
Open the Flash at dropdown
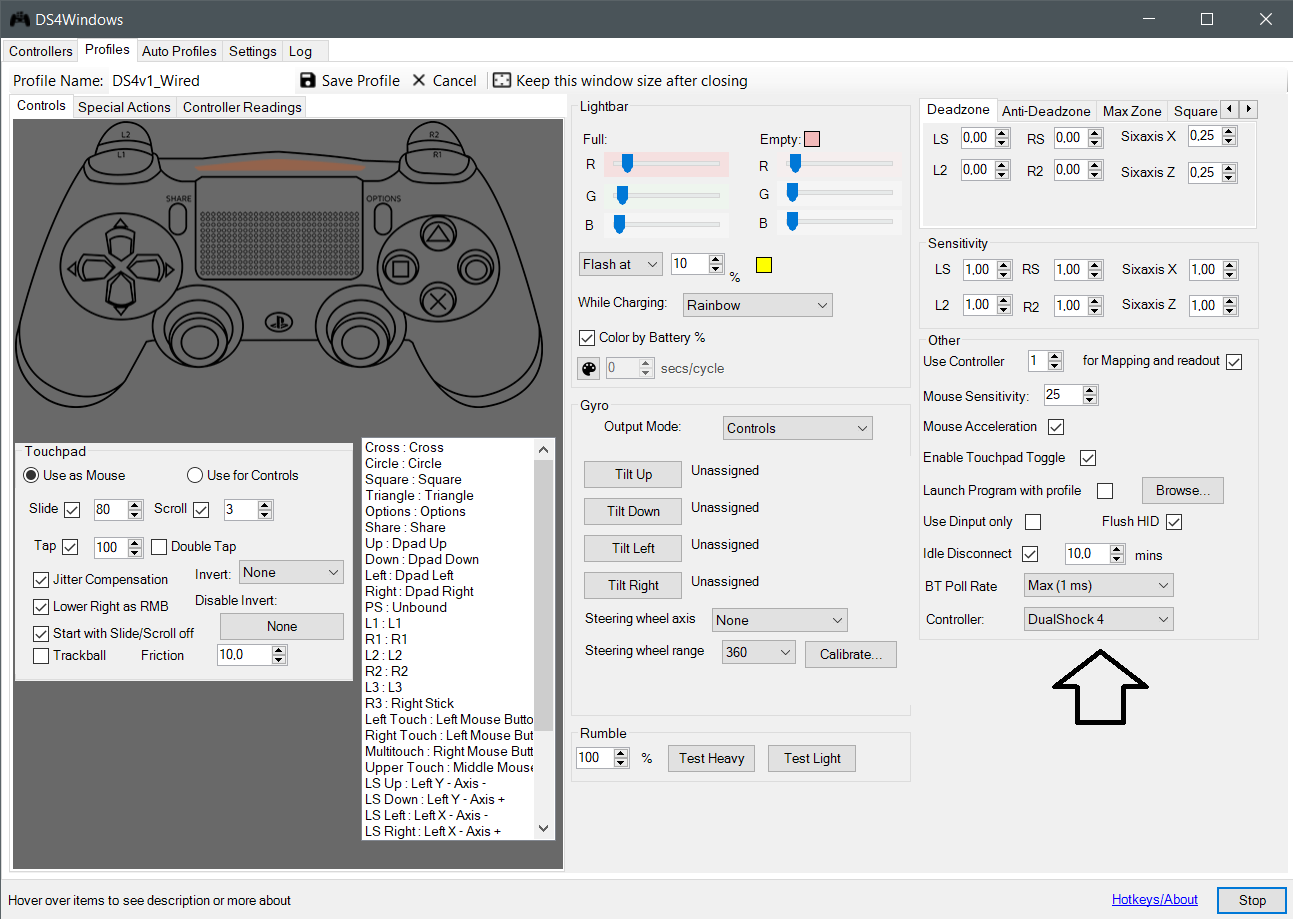(x=621, y=265)
